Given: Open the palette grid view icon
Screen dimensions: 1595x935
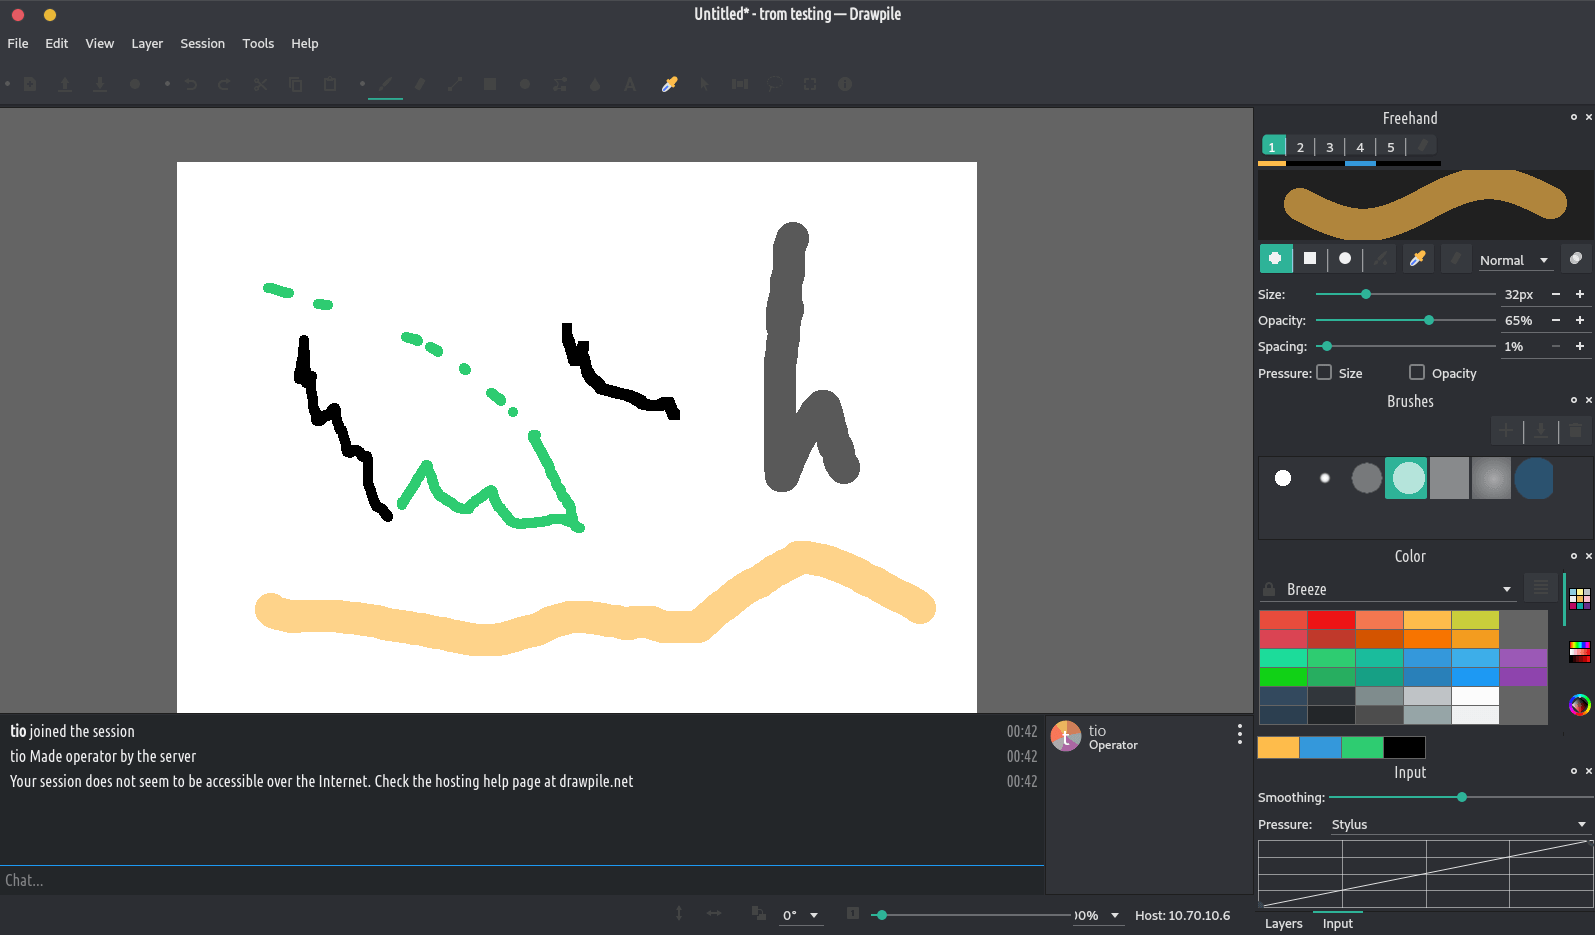Looking at the screenshot, I should tap(1580, 599).
